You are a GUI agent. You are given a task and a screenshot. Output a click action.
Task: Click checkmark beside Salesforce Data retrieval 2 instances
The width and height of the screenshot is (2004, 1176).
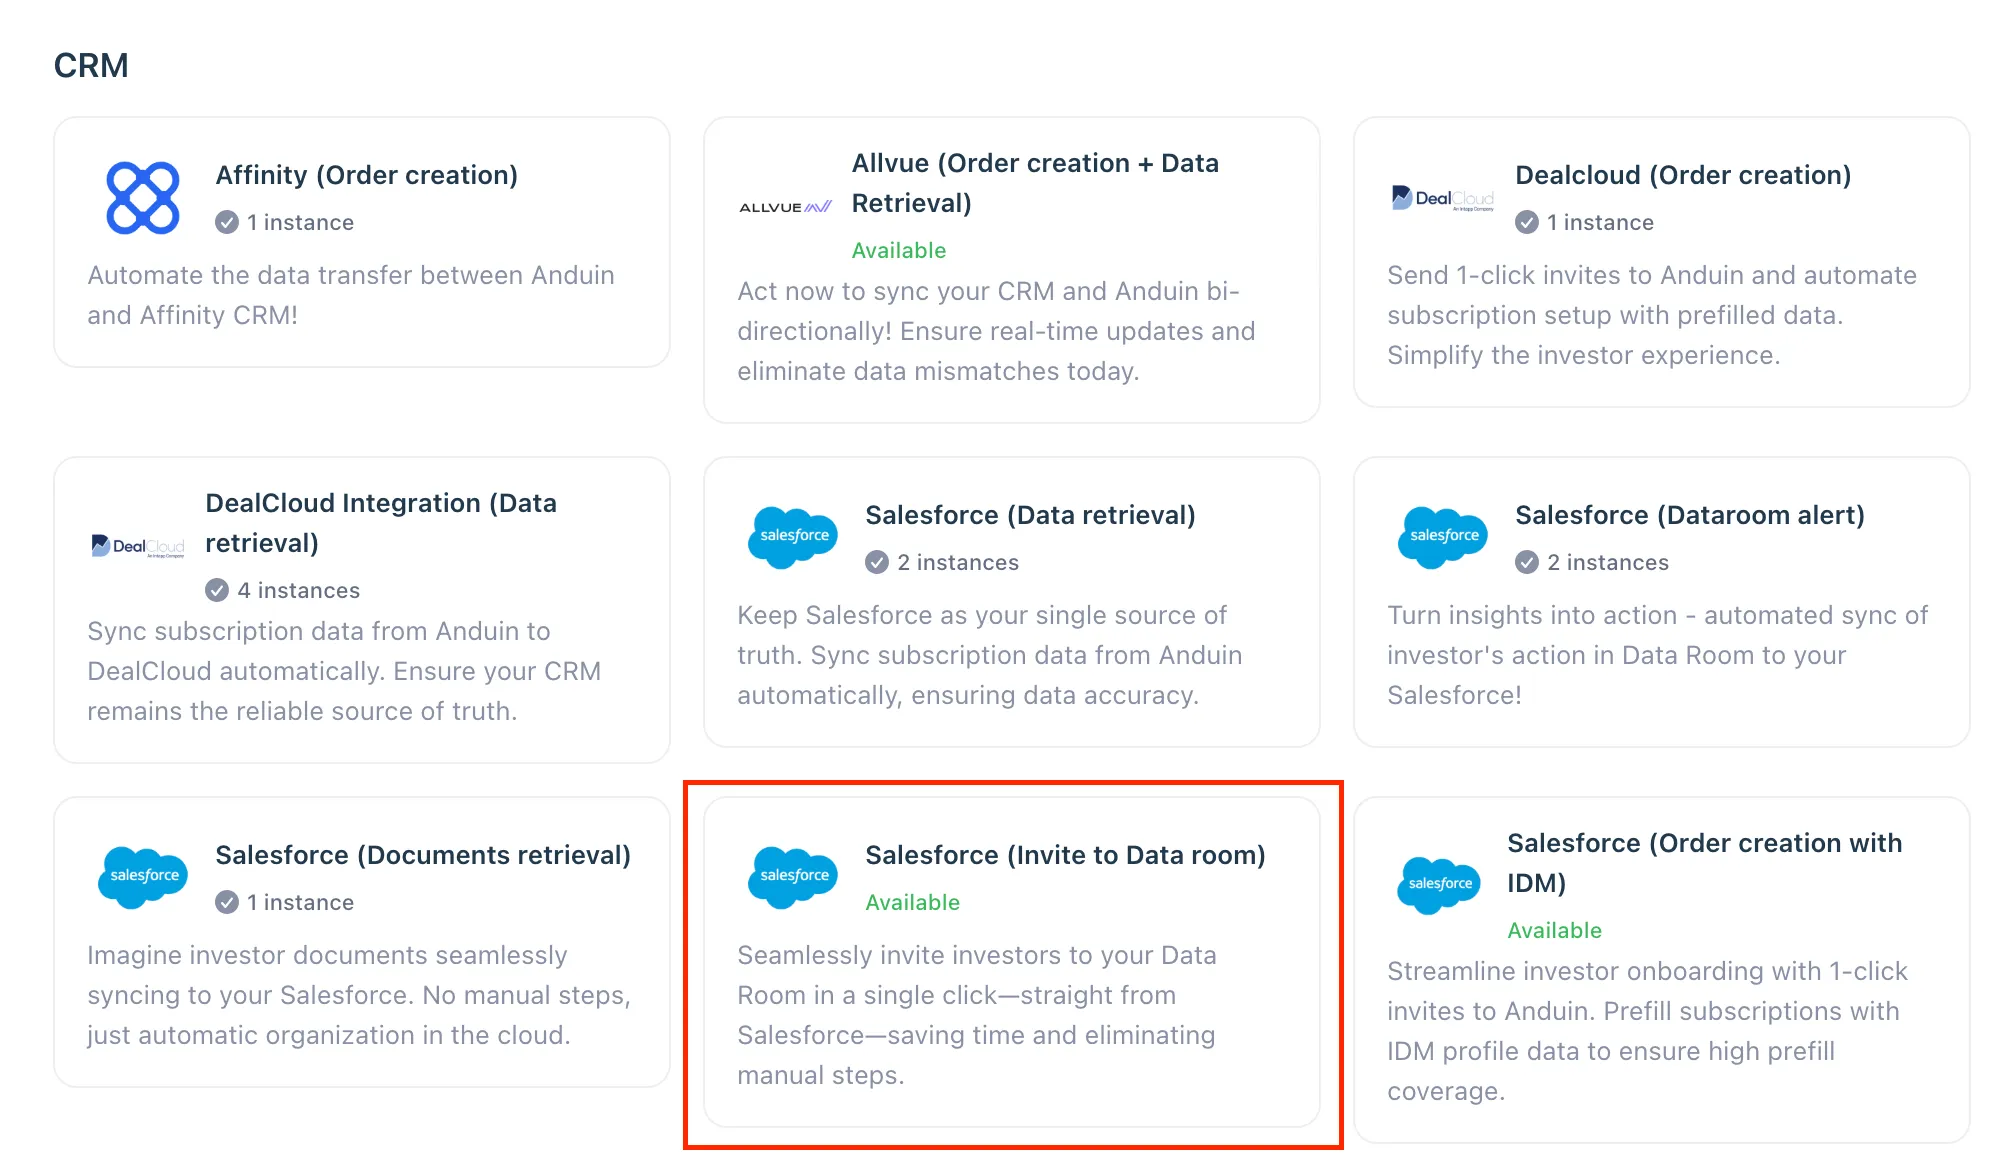click(x=877, y=562)
